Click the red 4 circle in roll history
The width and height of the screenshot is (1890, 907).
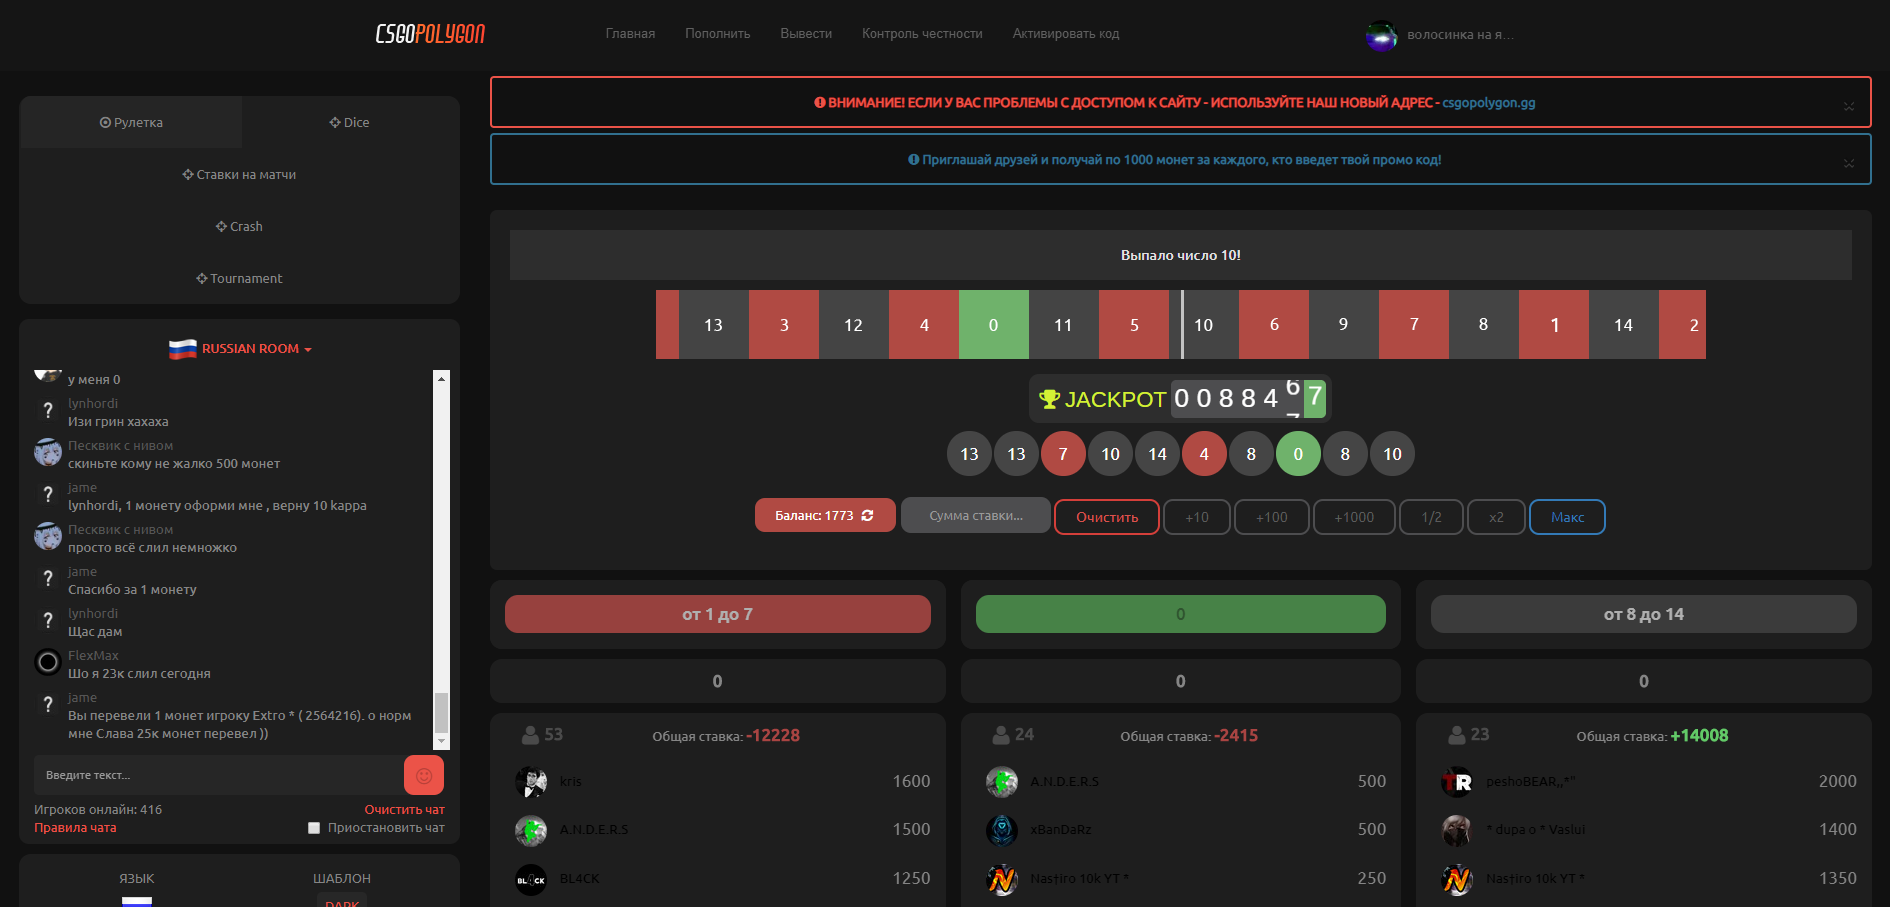point(1204,454)
